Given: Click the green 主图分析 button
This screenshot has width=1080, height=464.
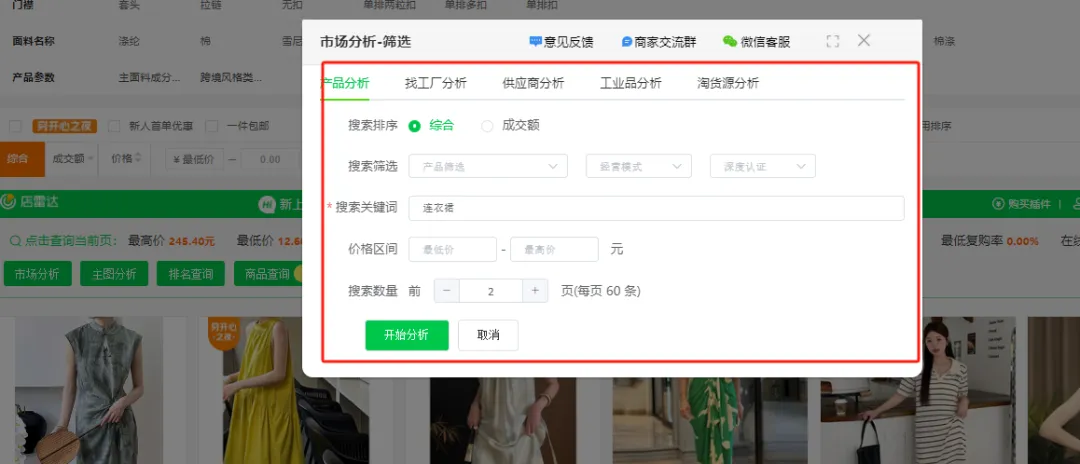Looking at the screenshot, I should tap(114, 273).
